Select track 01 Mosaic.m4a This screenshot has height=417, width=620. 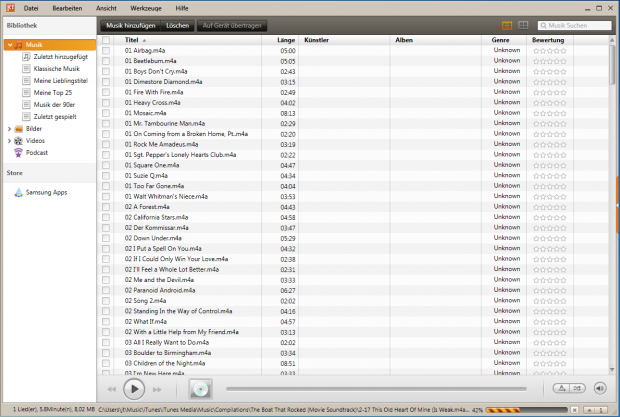point(146,113)
